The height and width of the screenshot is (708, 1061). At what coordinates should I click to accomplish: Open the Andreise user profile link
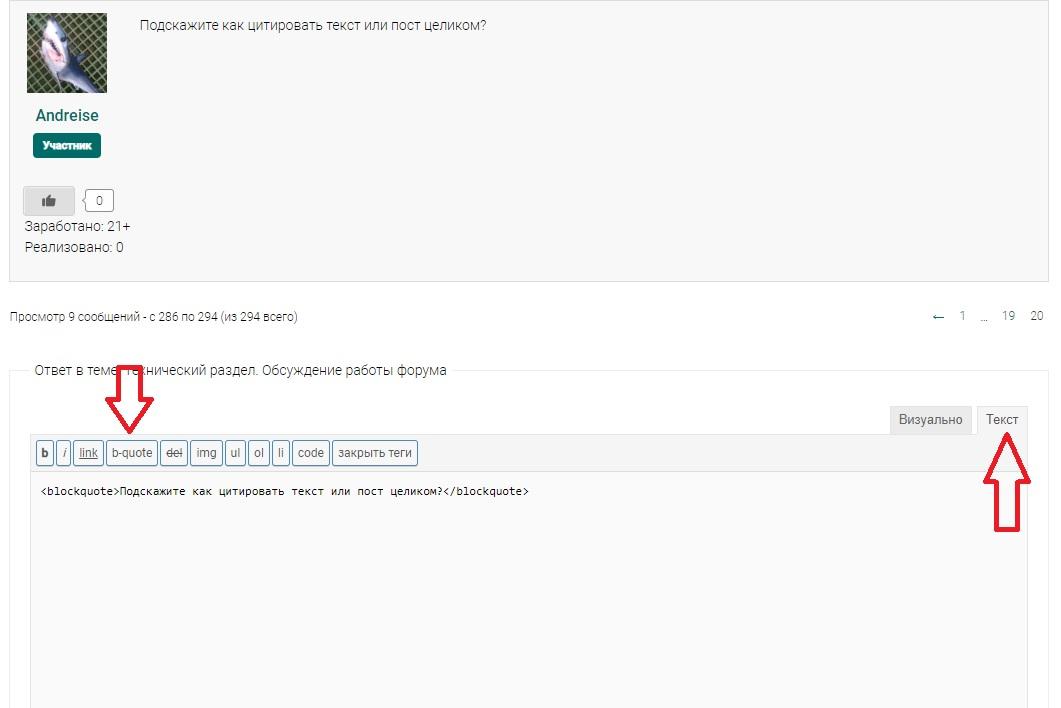coord(67,115)
